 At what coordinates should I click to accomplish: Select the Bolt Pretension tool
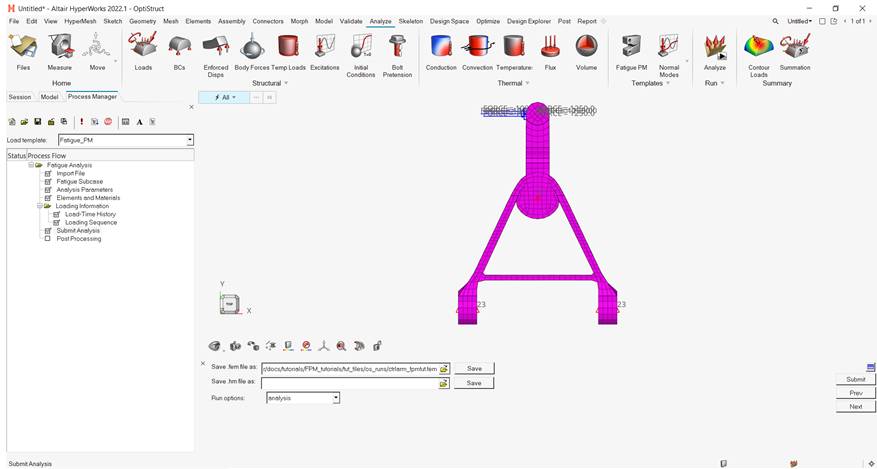397,47
